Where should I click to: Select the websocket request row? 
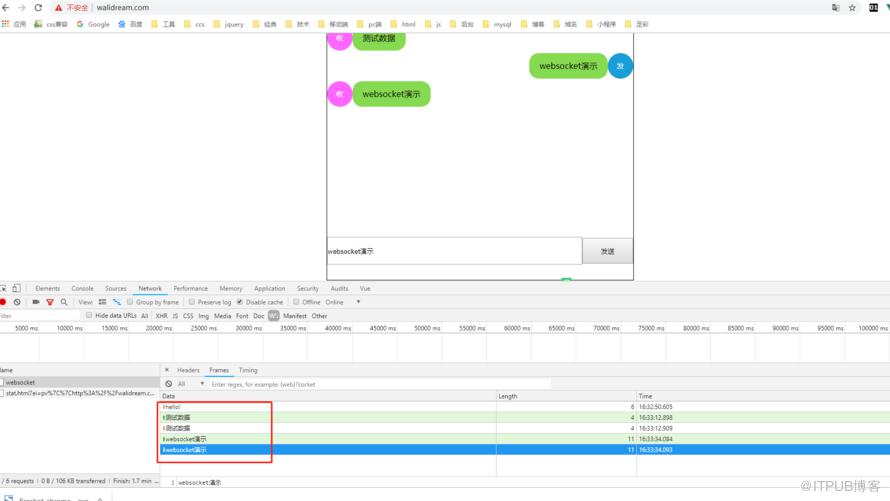point(79,382)
